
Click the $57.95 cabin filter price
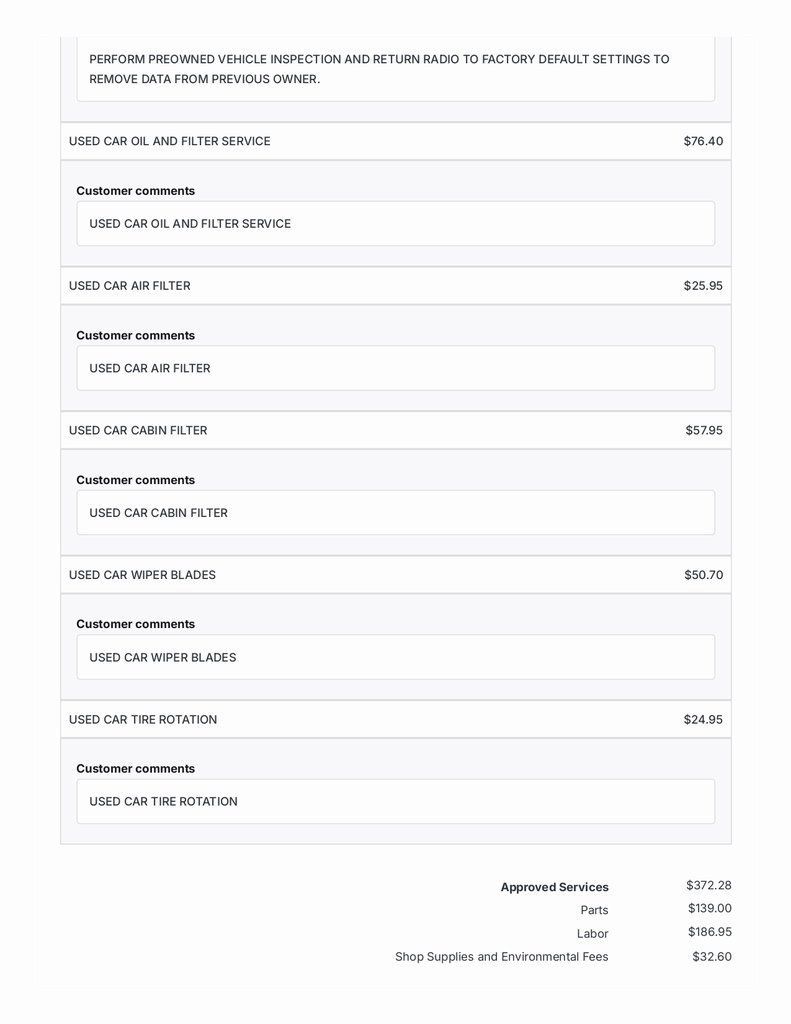coord(704,431)
